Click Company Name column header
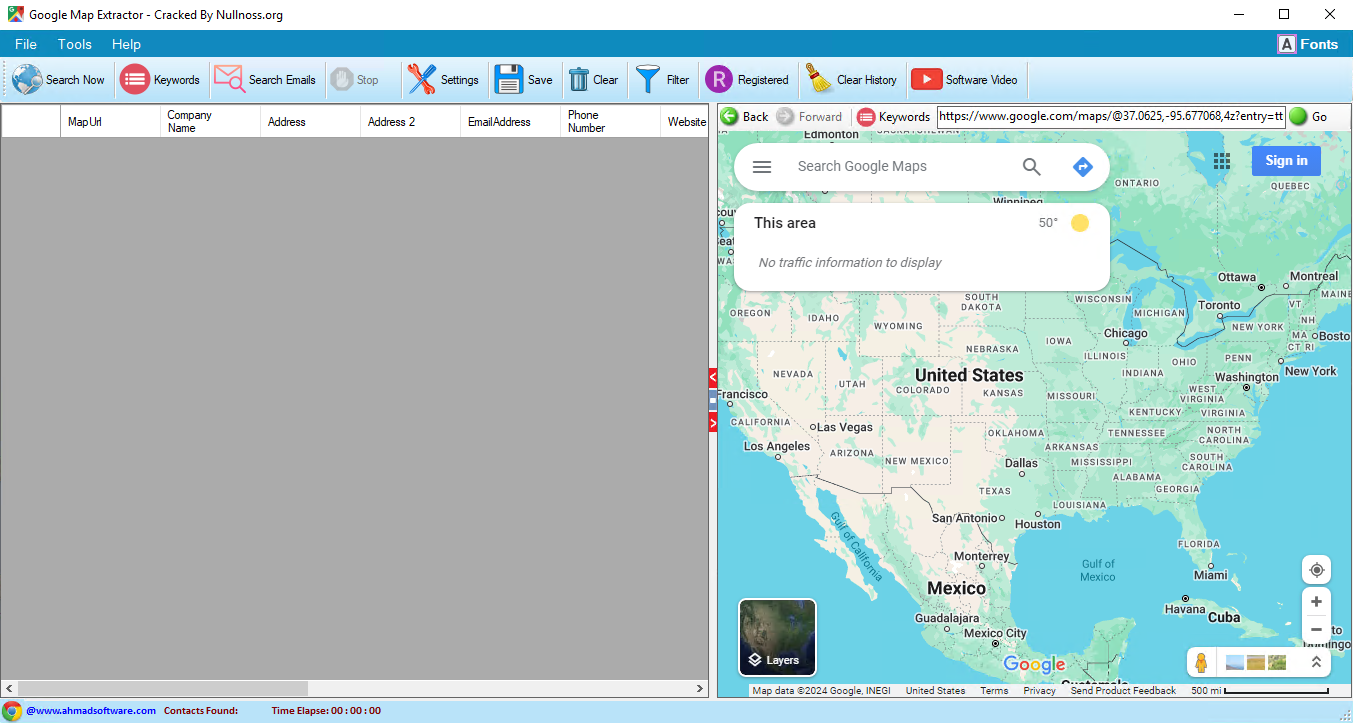The width and height of the screenshot is (1353, 723). tap(210, 121)
